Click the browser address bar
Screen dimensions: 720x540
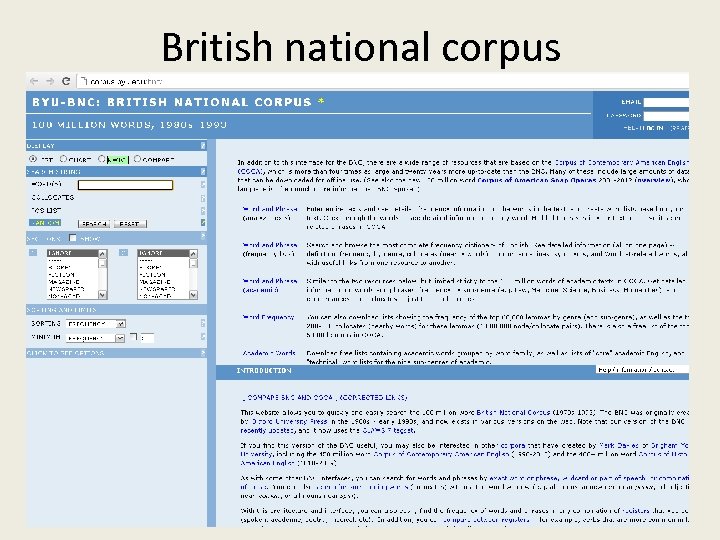(383, 81)
